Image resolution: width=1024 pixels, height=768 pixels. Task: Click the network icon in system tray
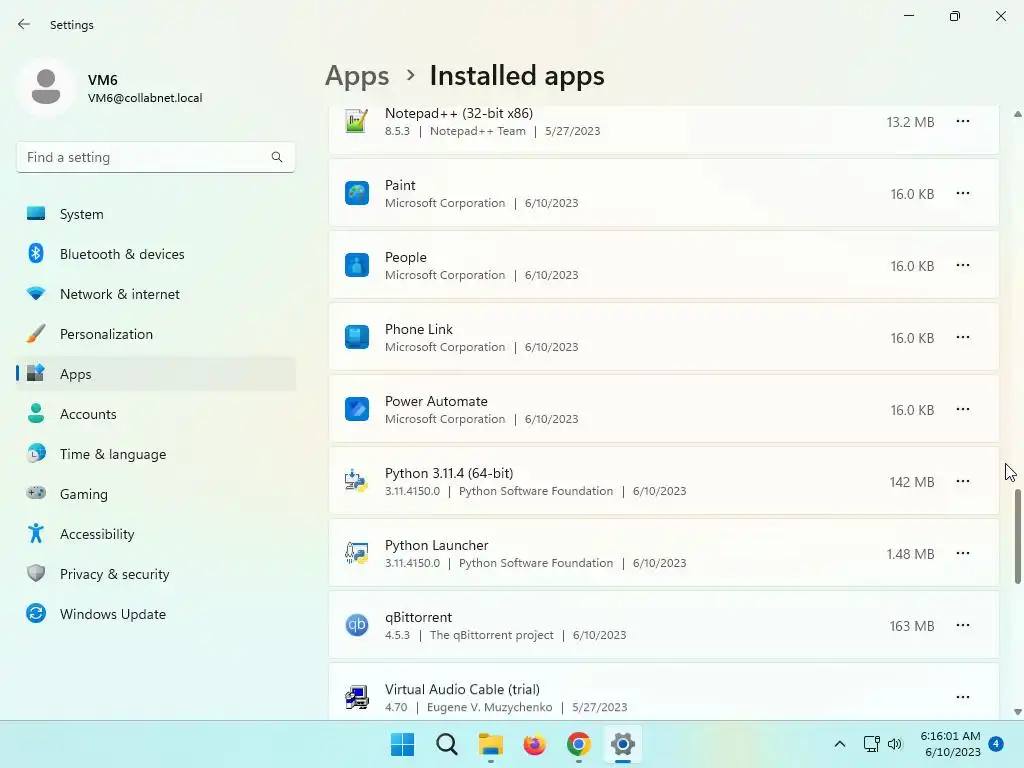click(872, 744)
